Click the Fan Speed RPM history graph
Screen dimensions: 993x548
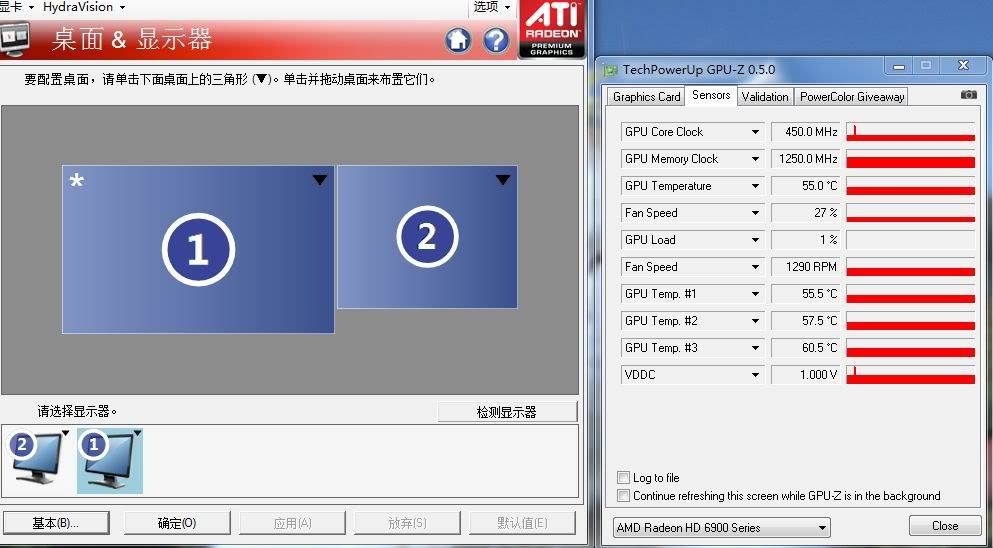click(910, 267)
